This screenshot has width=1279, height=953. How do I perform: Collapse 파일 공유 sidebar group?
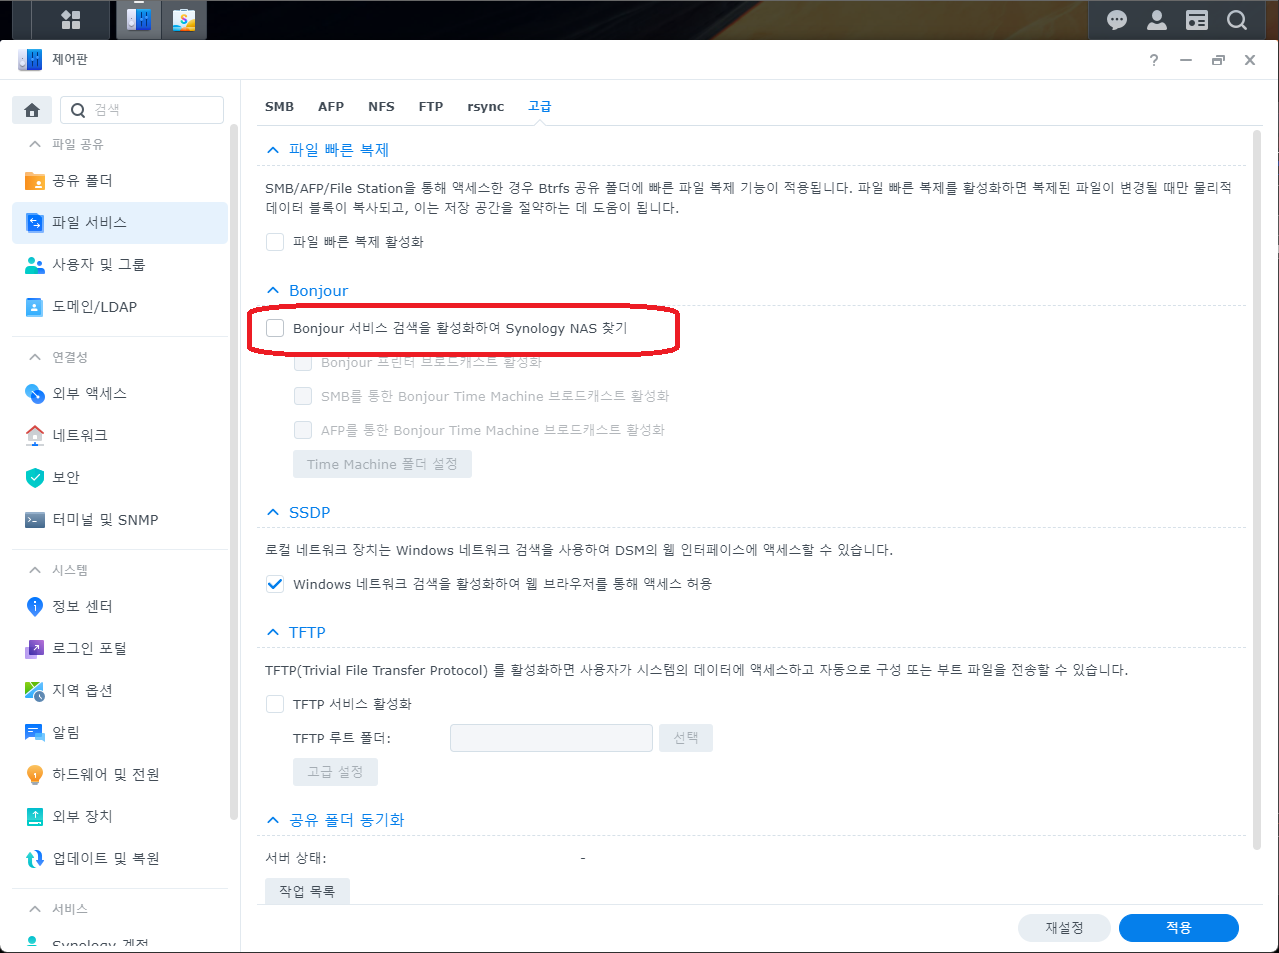35,145
